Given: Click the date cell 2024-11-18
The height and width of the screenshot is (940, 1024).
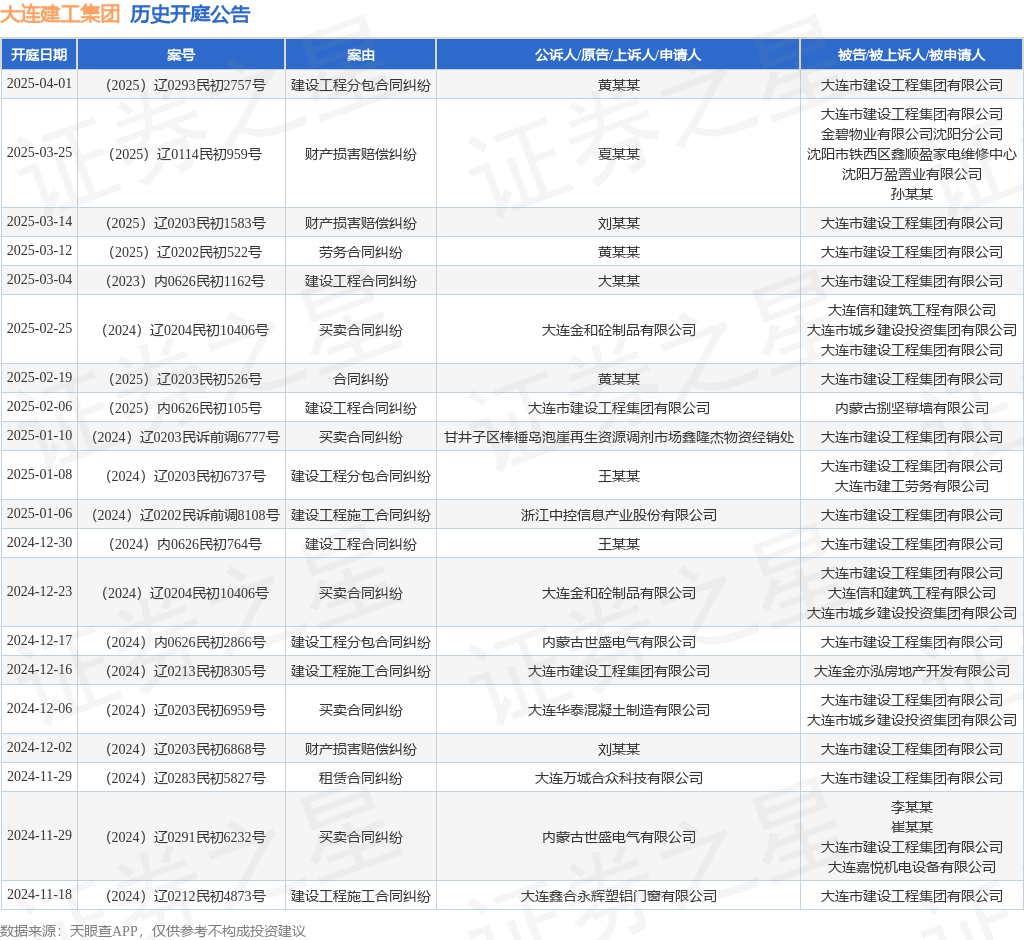Looking at the screenshot, I should [x=39, y=894].
